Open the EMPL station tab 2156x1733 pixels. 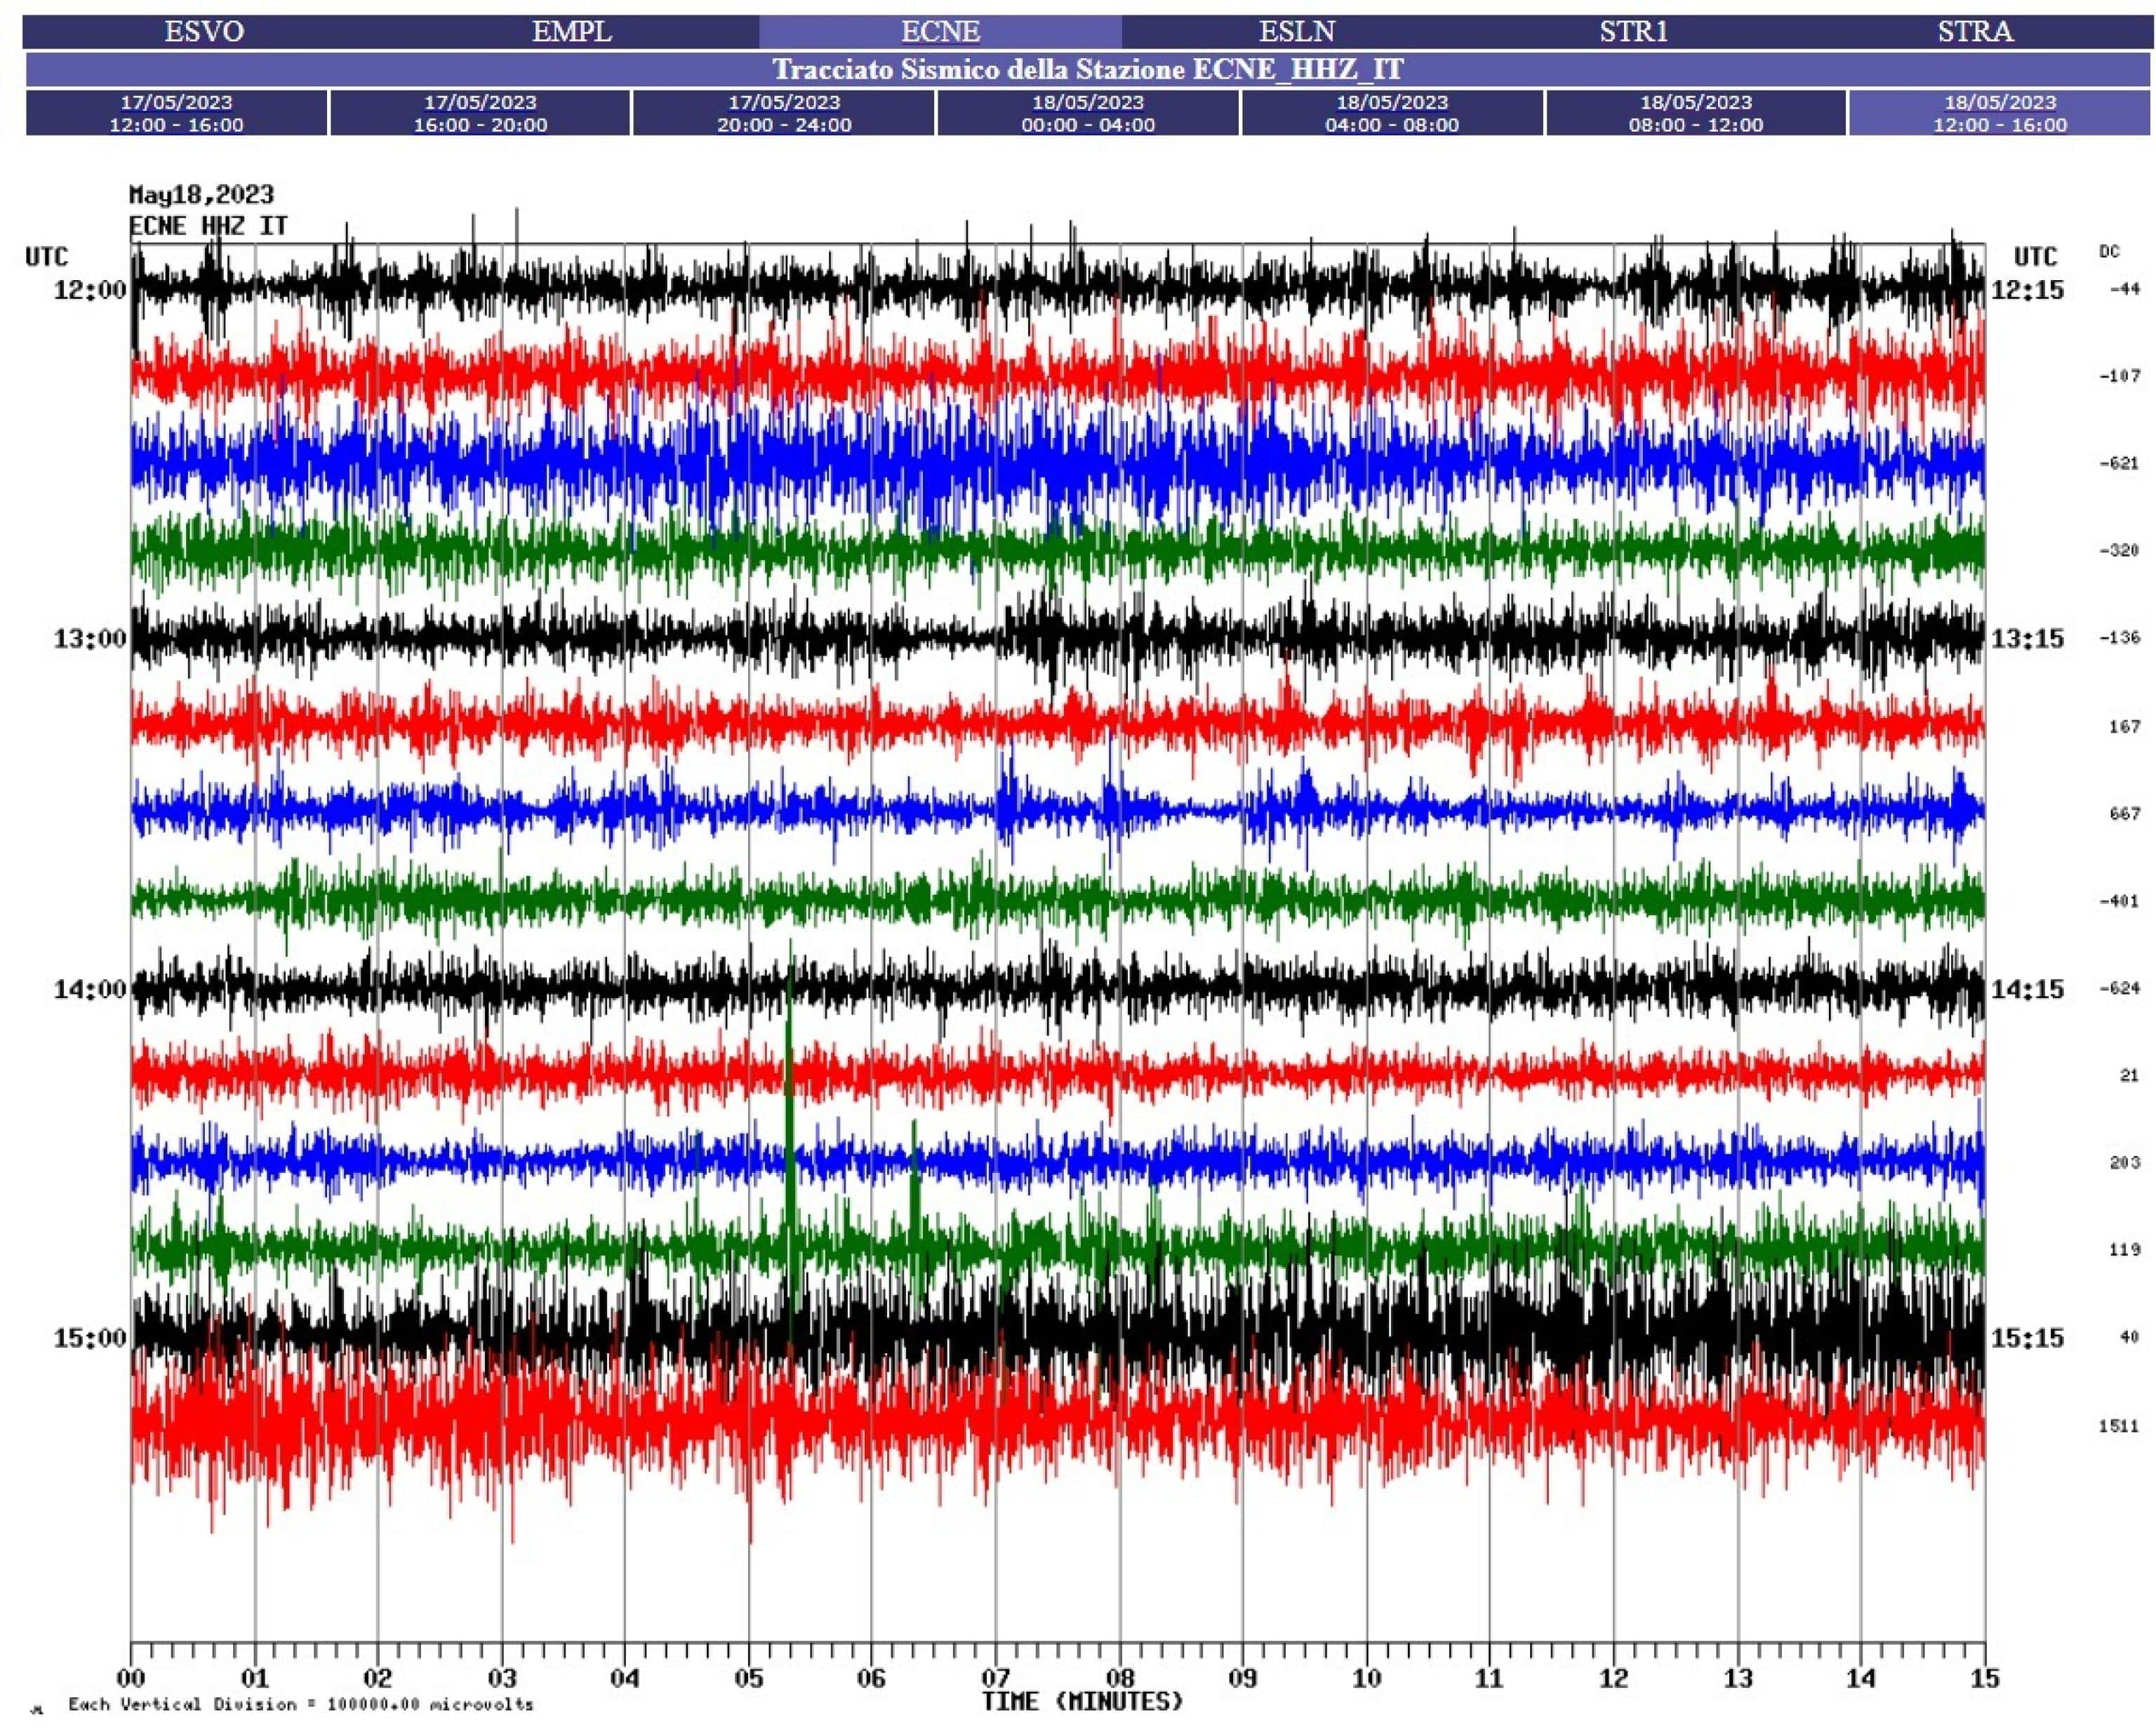click(x=571, y=31)
